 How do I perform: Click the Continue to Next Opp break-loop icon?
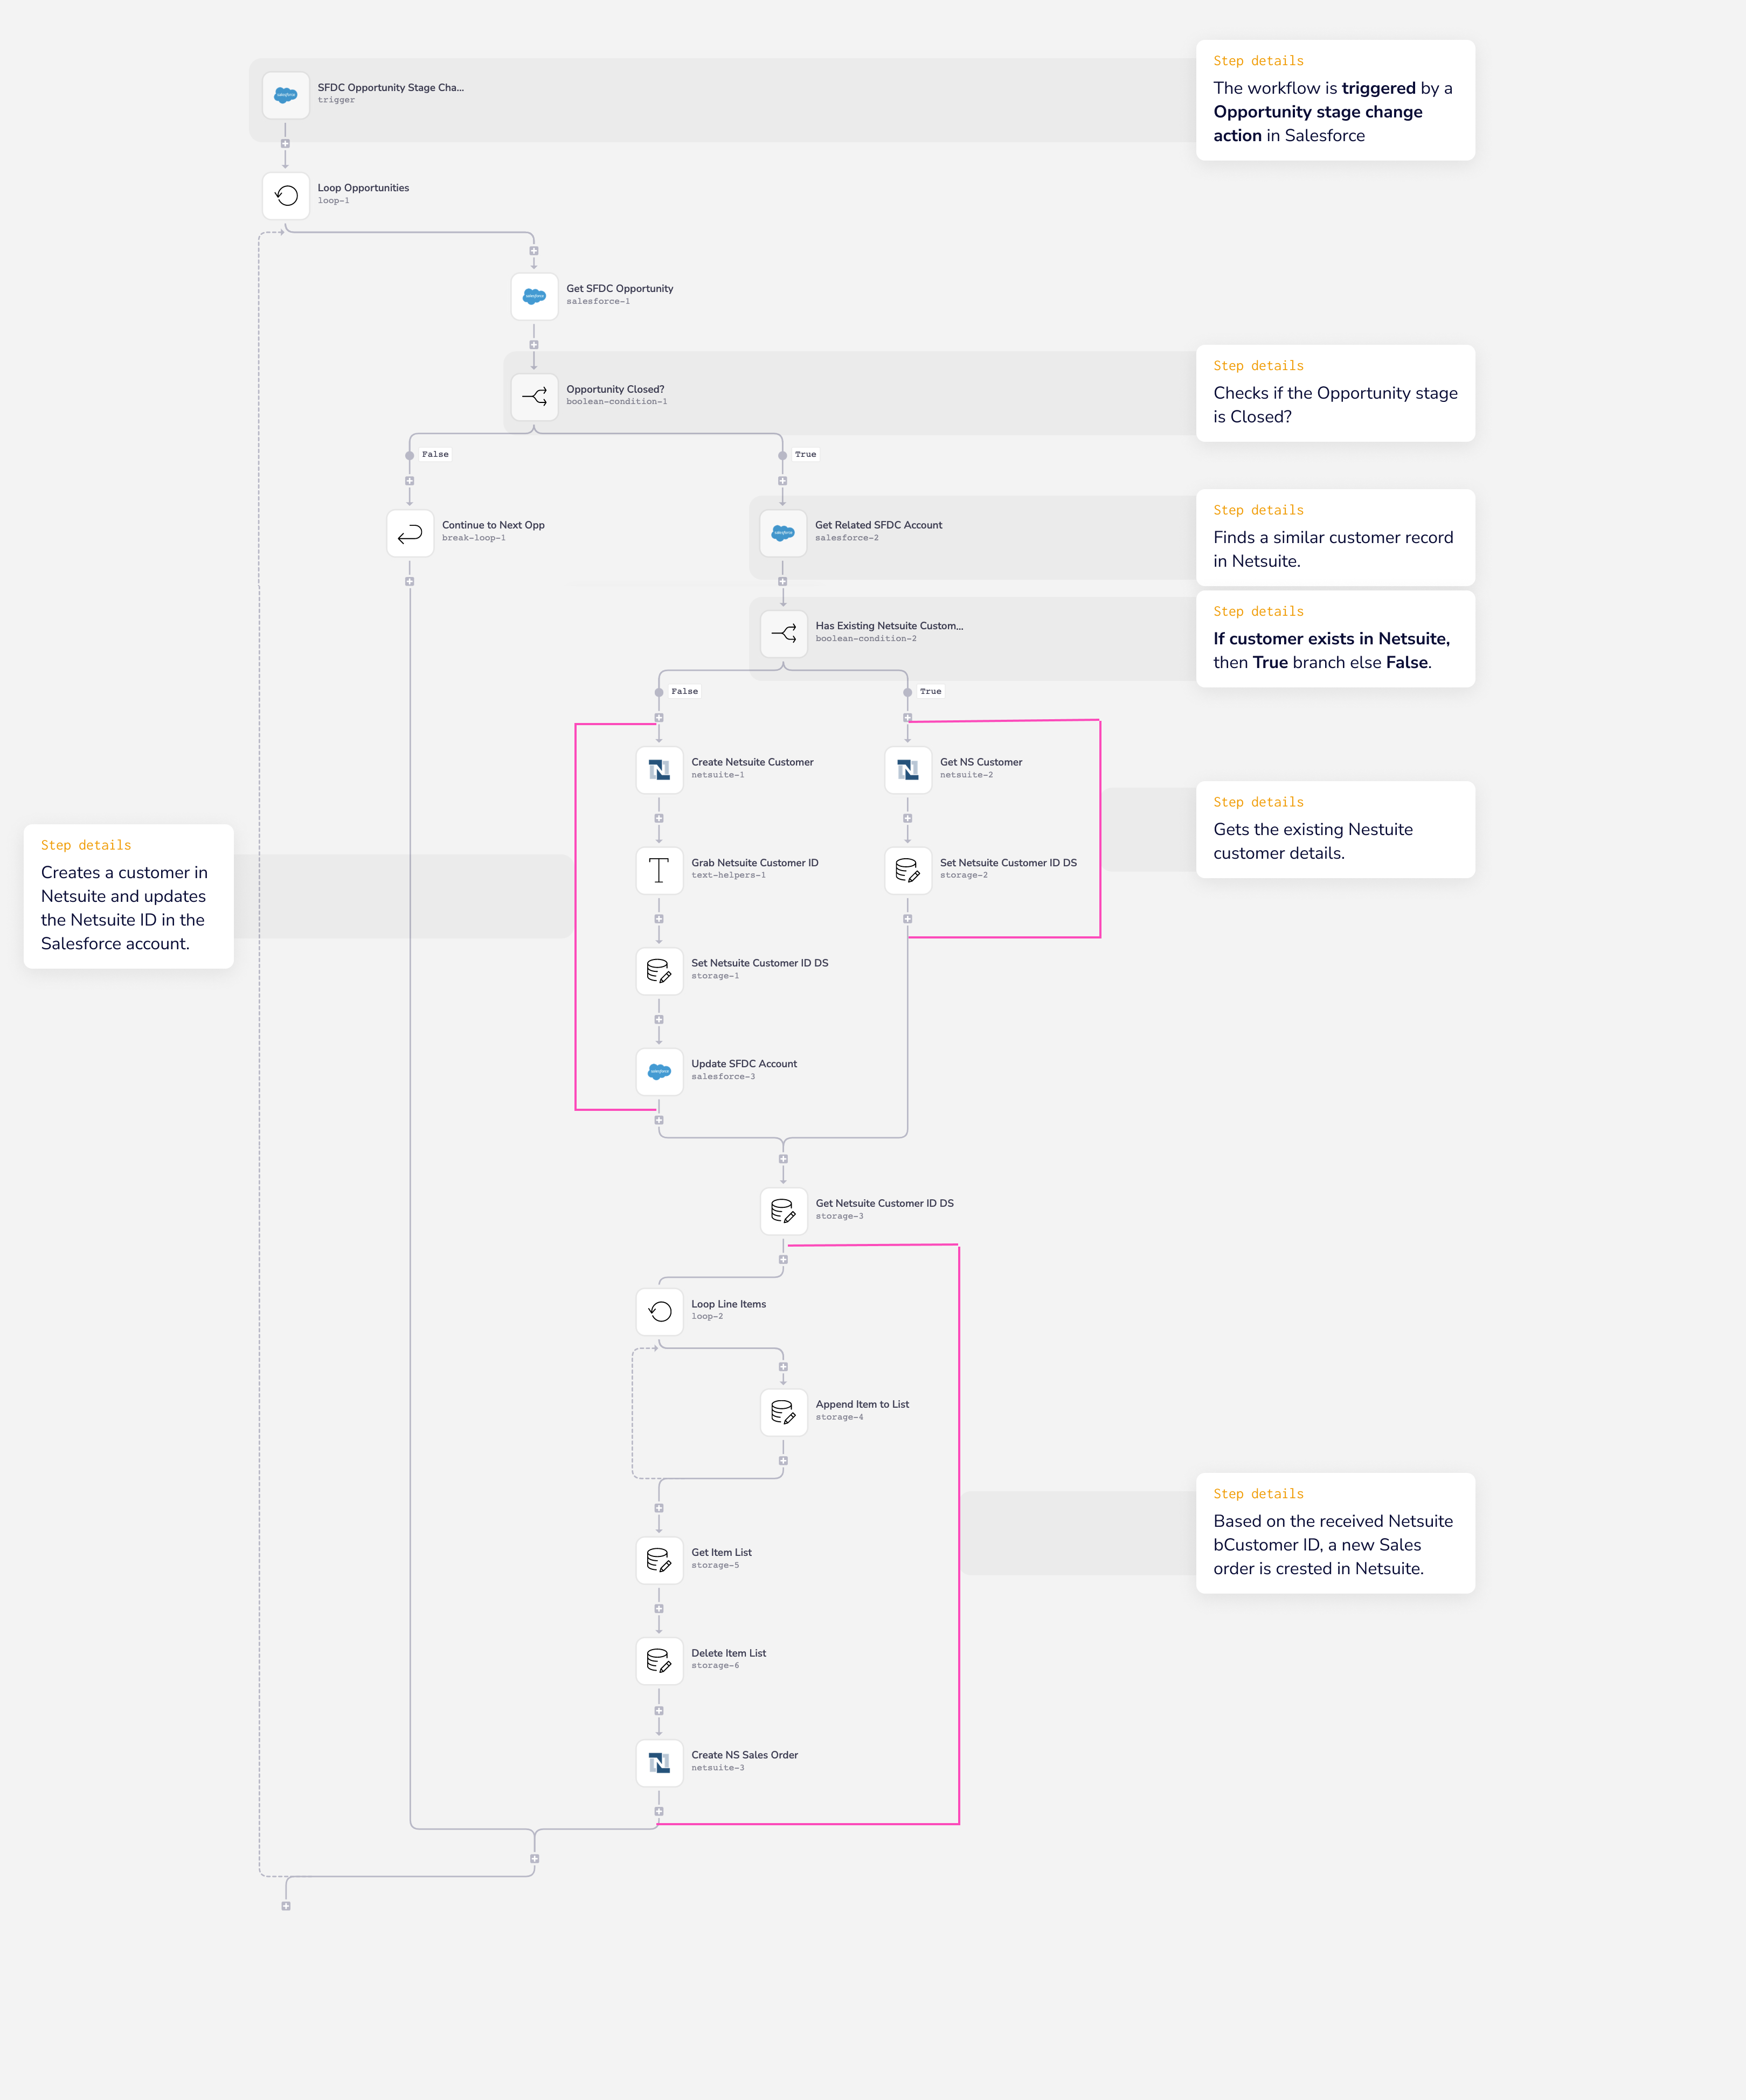pyautogui.click(x=410, y=533)
